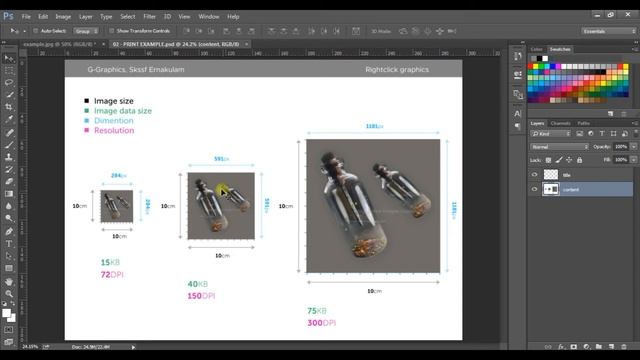Viewport: 640px width, 360px height.
Task: Filter layers by type (T icon)
Action: [x=602, y=133]
